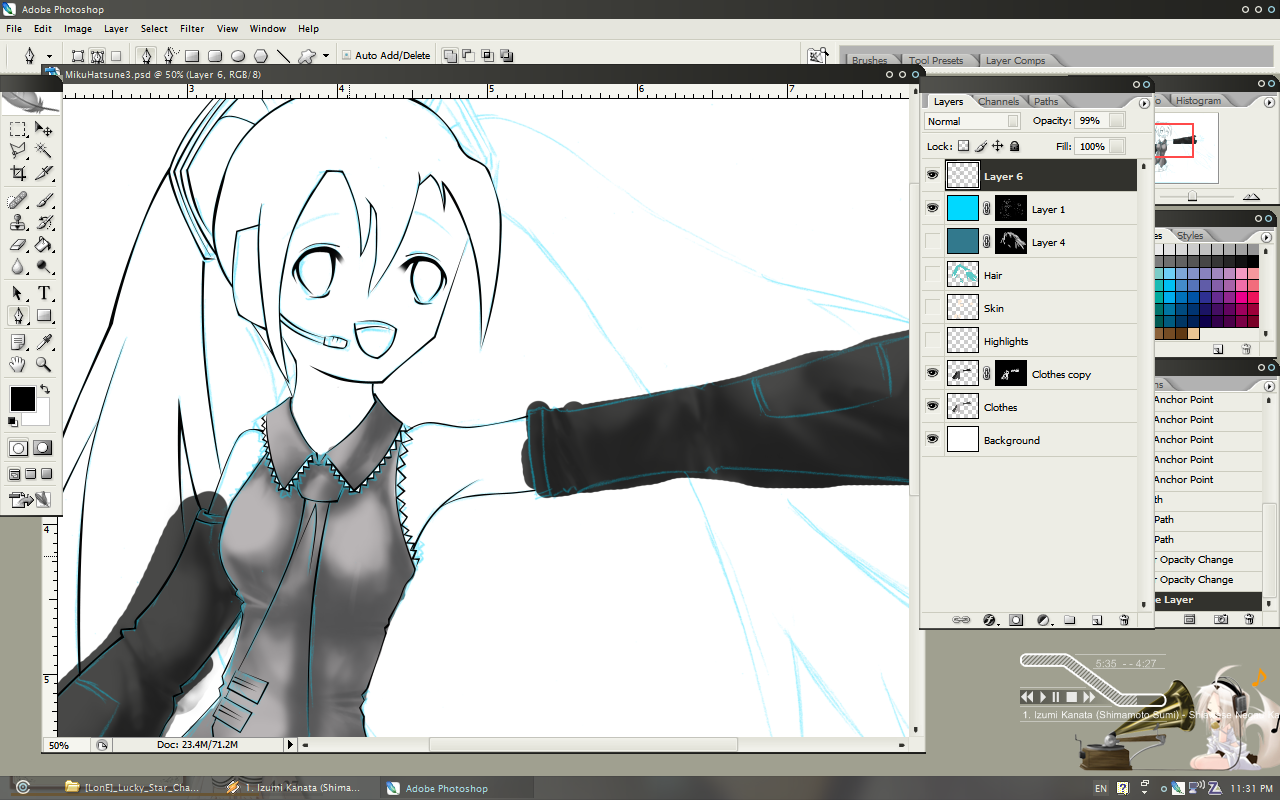Open the Opacity slider arrow
The height and width of the screenshot is (800, 1280).
(1116, 121)
